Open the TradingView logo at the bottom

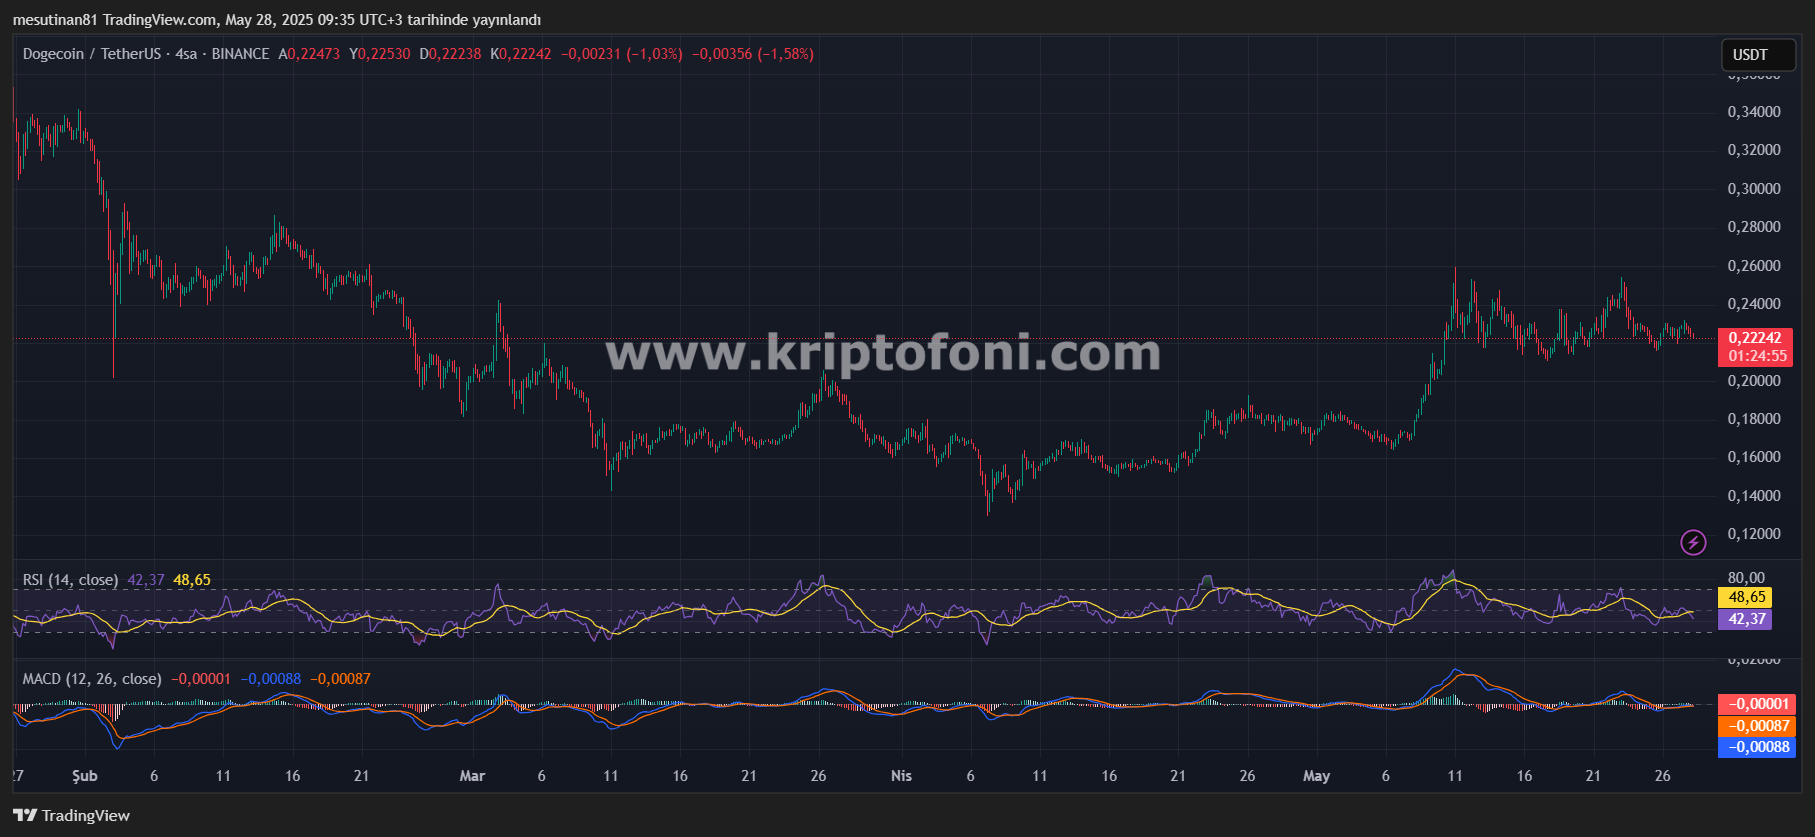[71, 816]
